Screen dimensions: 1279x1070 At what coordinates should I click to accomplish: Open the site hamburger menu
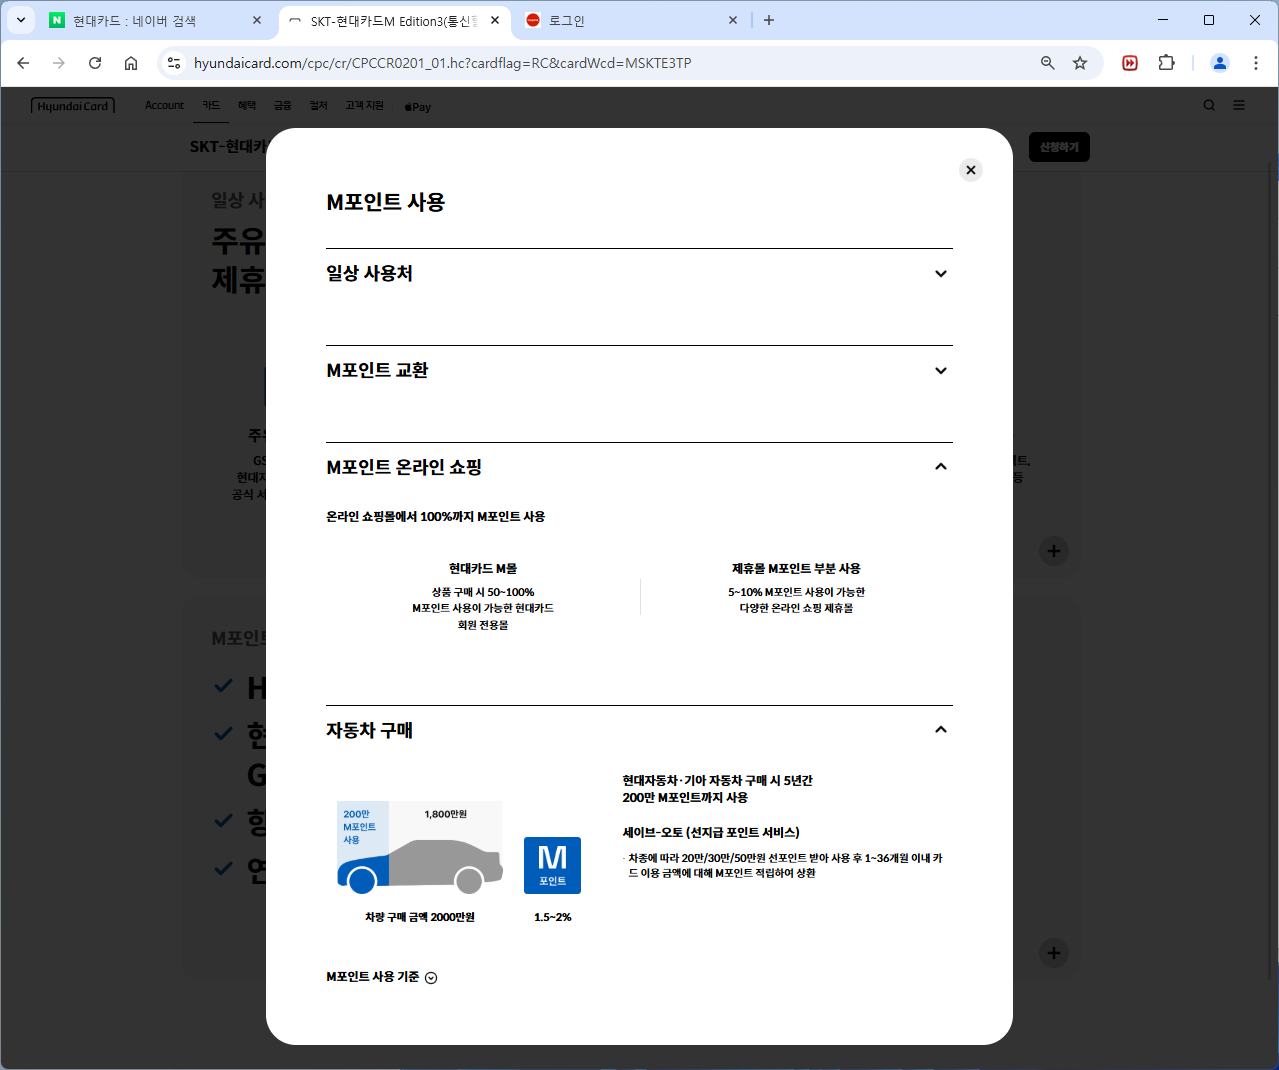click(1239, 105)
